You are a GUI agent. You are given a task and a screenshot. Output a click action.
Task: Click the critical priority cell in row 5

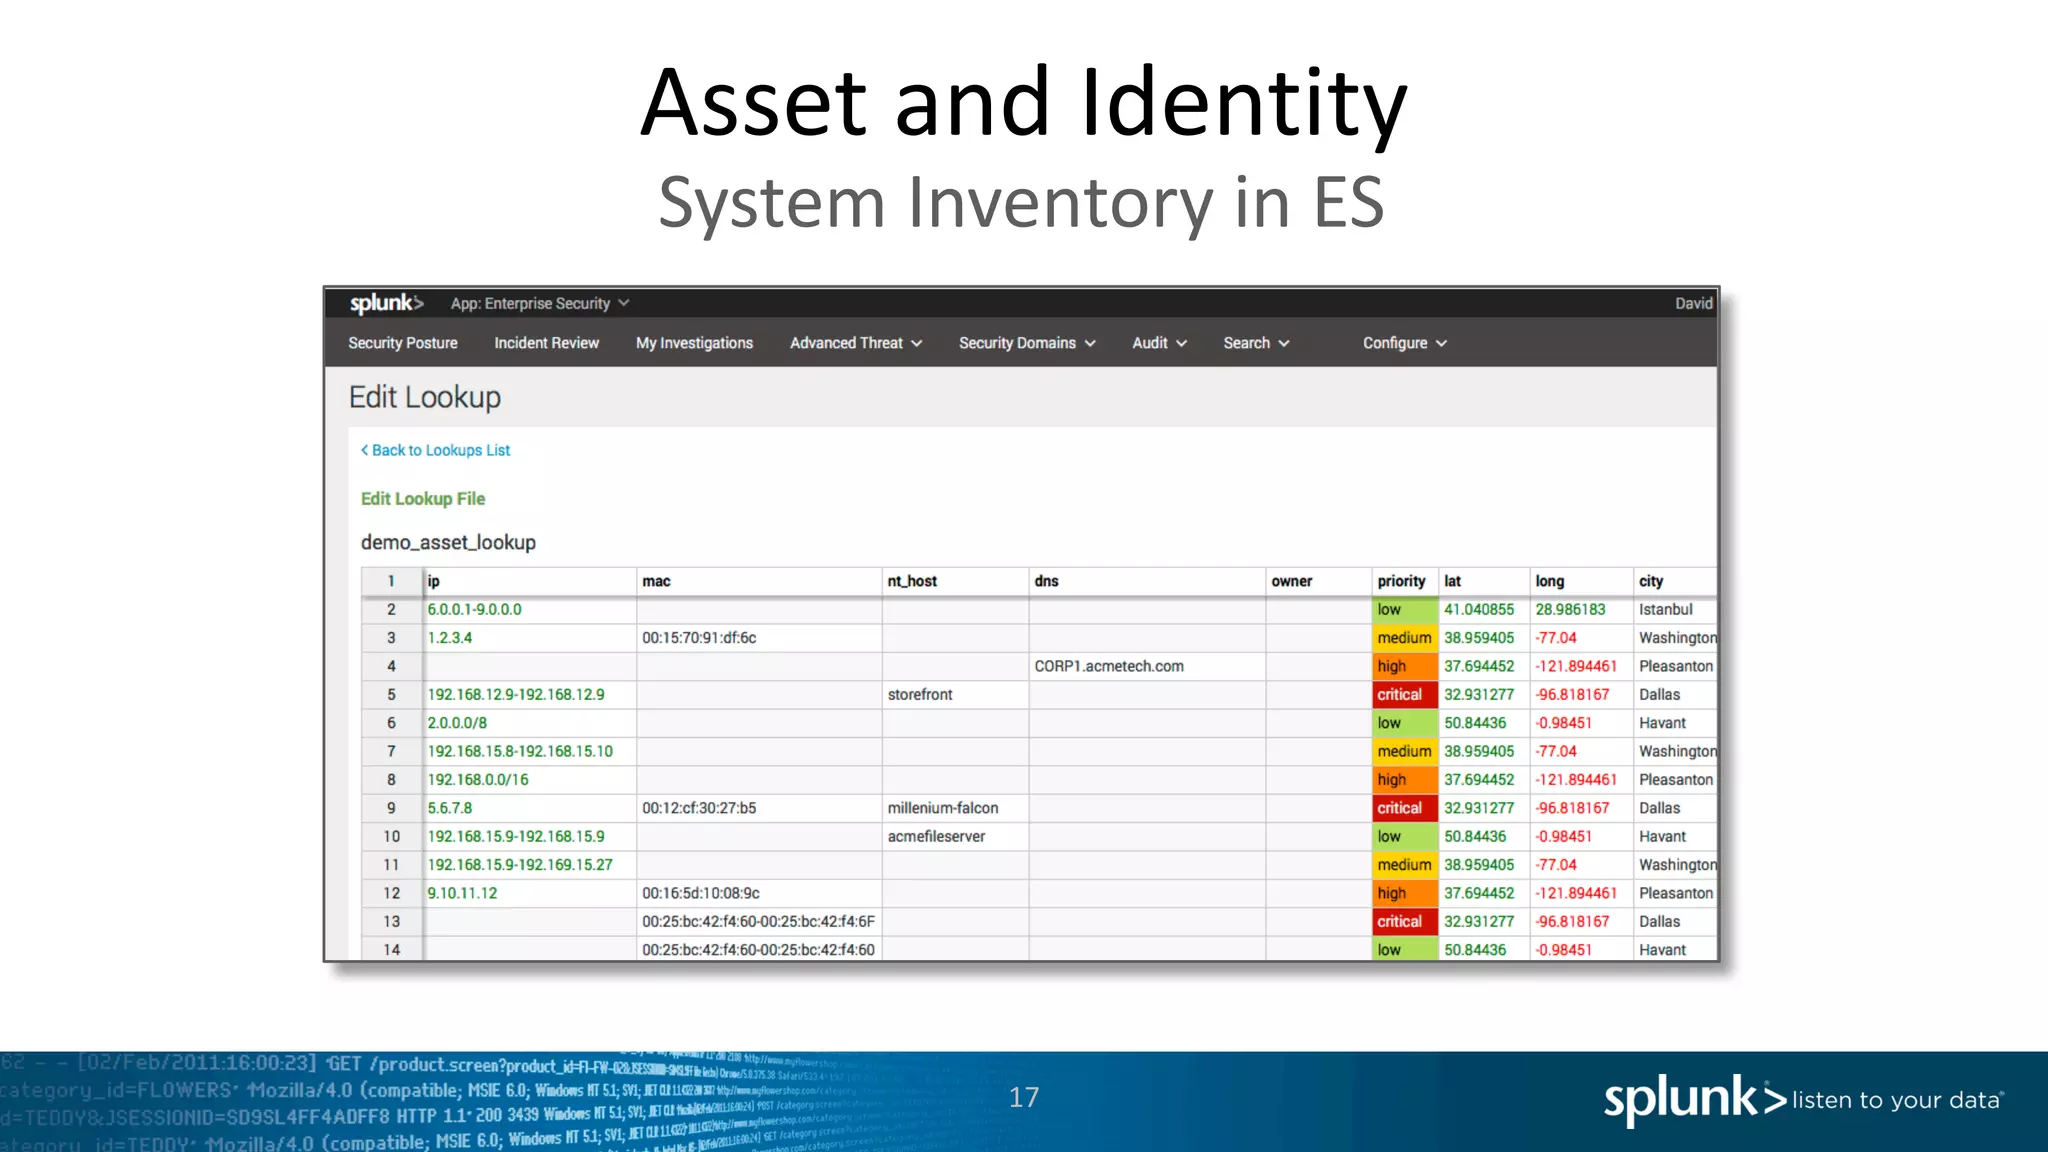[x=1405, y=695]
